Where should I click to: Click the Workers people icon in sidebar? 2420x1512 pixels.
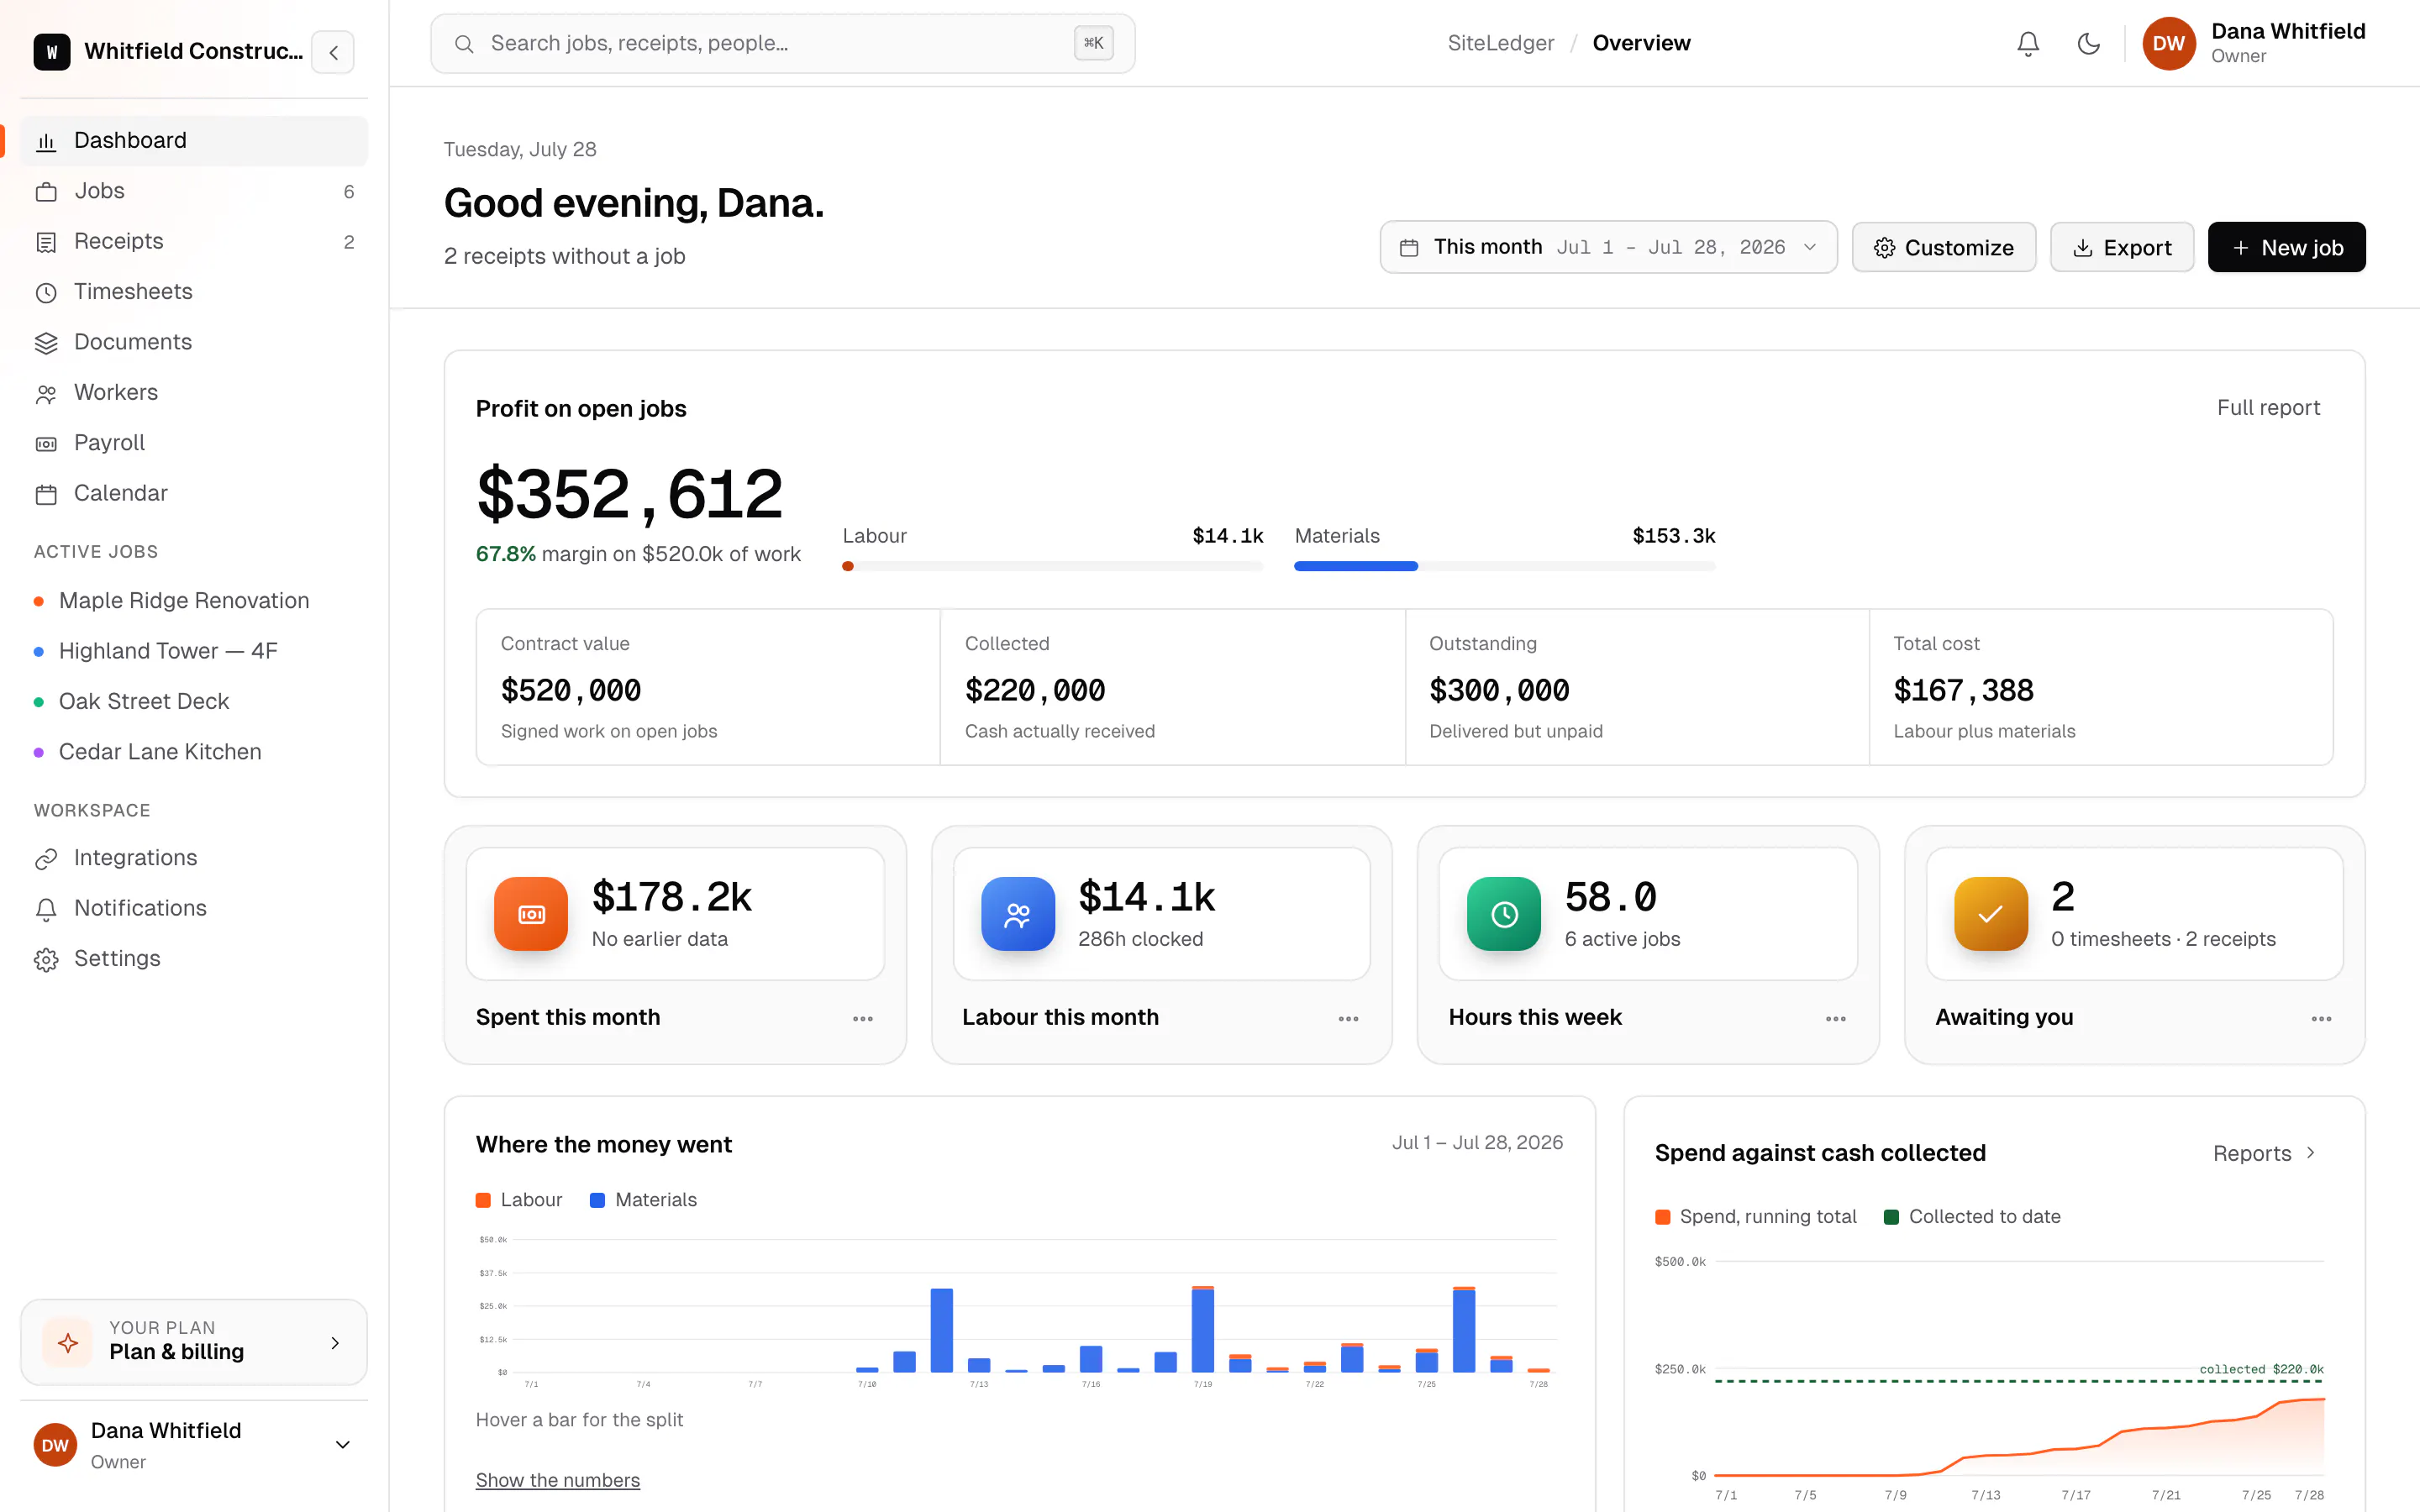[46, 394]
